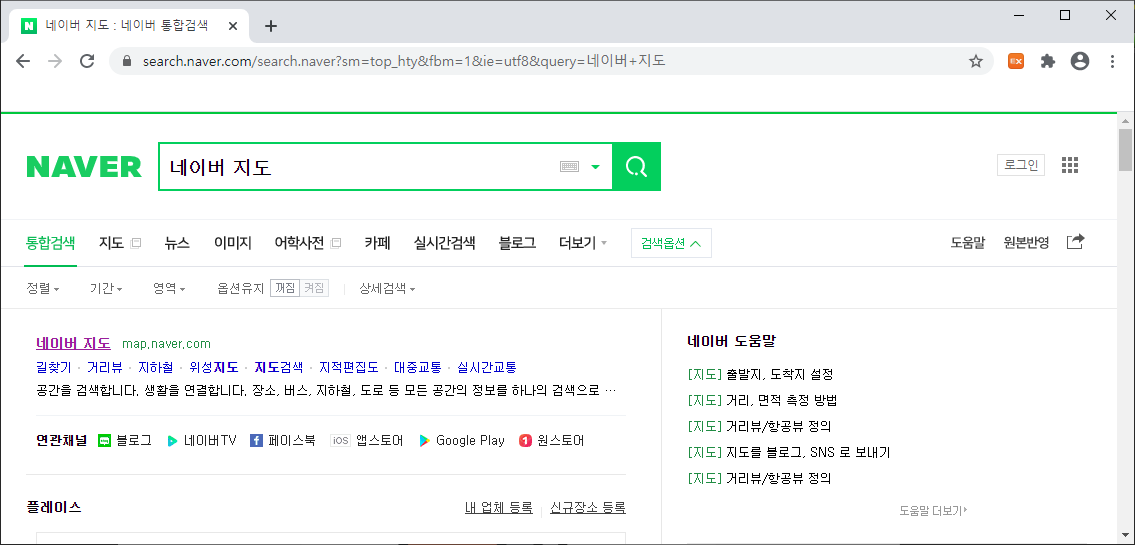The width and height of the screenshot is (1135, 545).
Task: Select the 통합검색 tab
Action: click(x=51, y=243)
